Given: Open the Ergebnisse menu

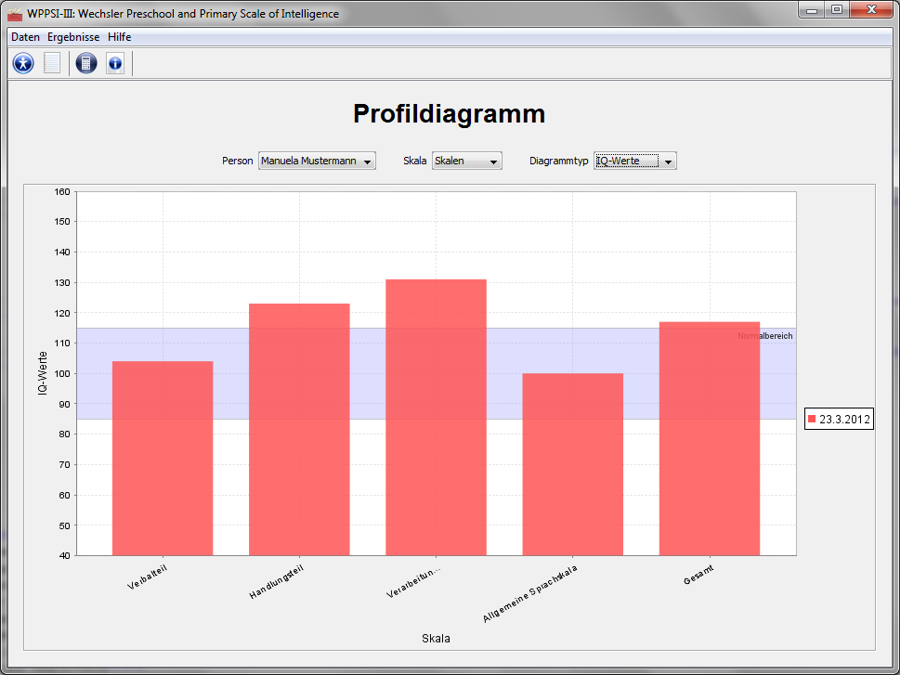Looking at the screenshot, I should coord(73,37).
